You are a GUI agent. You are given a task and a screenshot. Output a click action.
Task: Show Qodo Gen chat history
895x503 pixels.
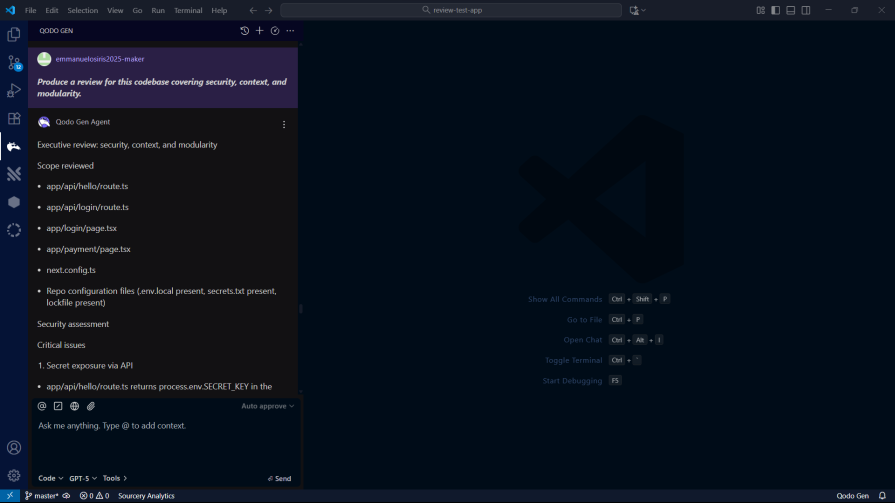pos(245,31)
